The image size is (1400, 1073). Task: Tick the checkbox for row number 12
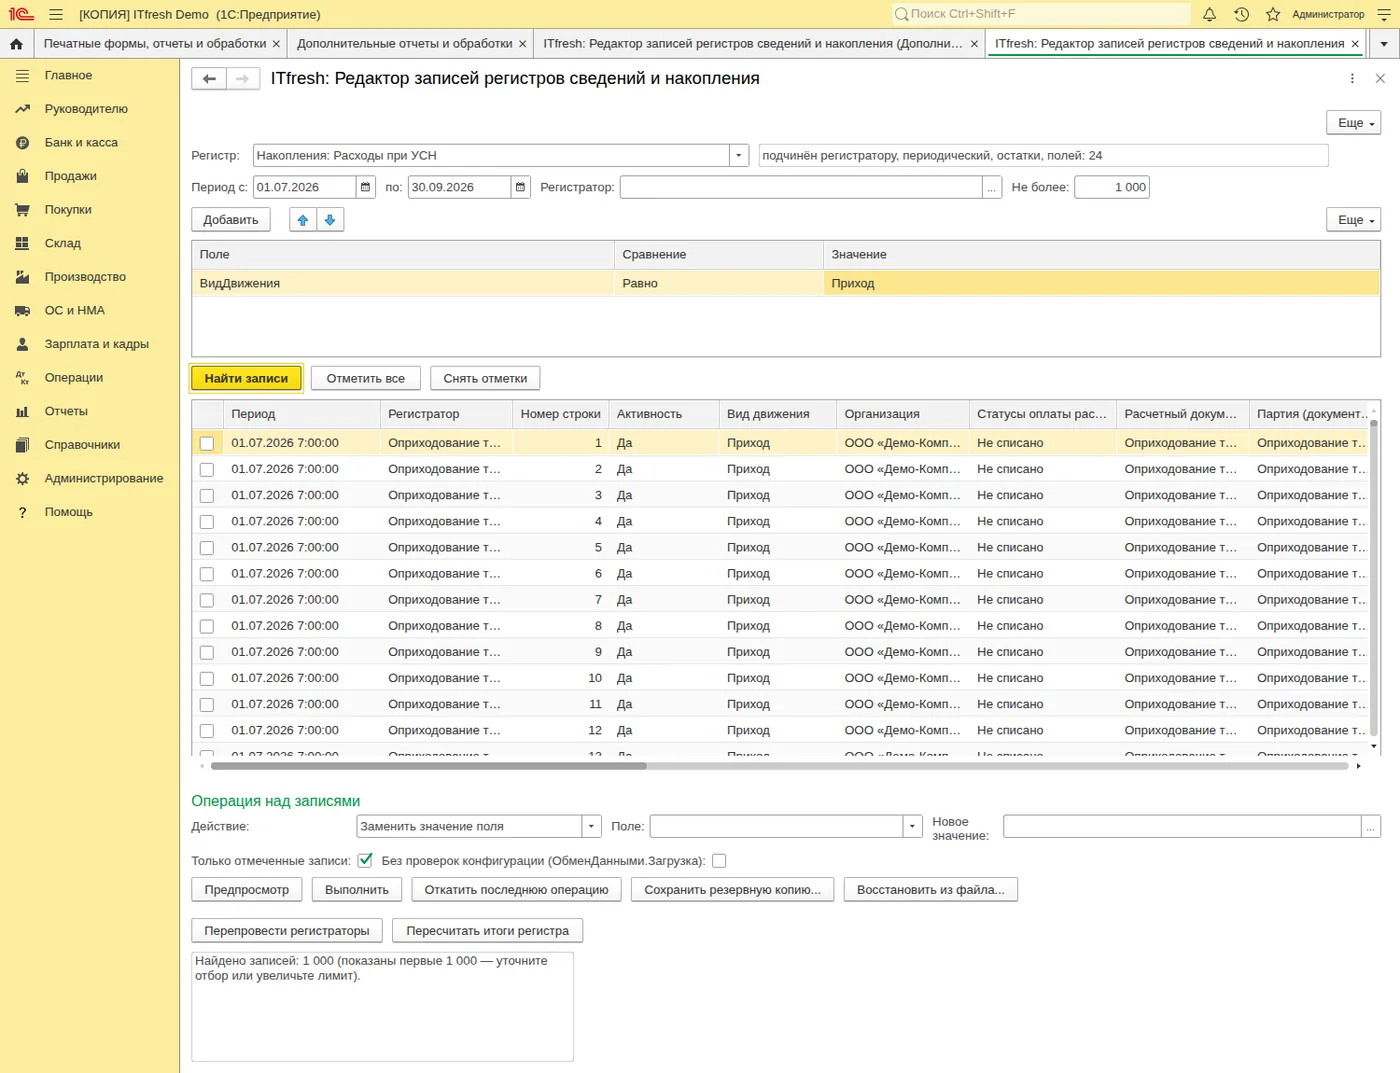[x=207, y=731]
